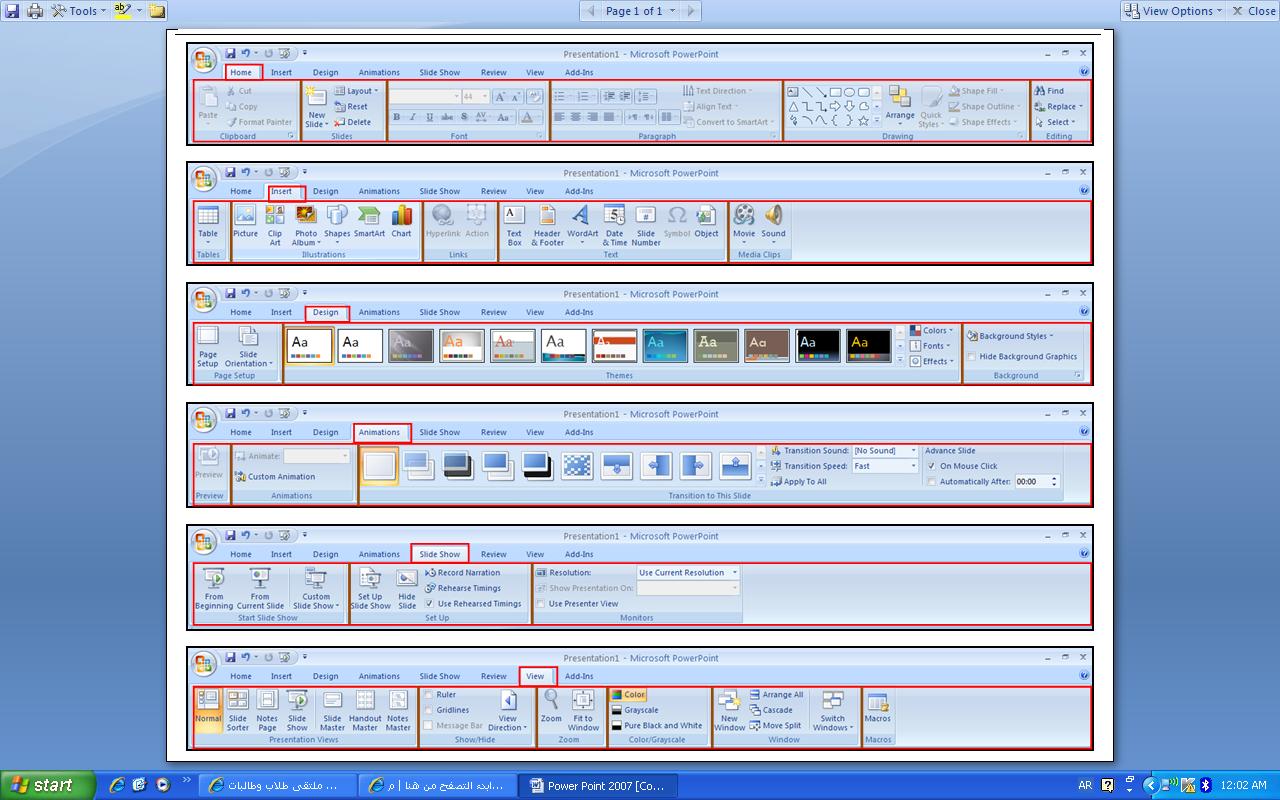Switch to Power Point 2007 taskbar item
This screenshot has height=800, width=1280.
[x=598, y=786]
